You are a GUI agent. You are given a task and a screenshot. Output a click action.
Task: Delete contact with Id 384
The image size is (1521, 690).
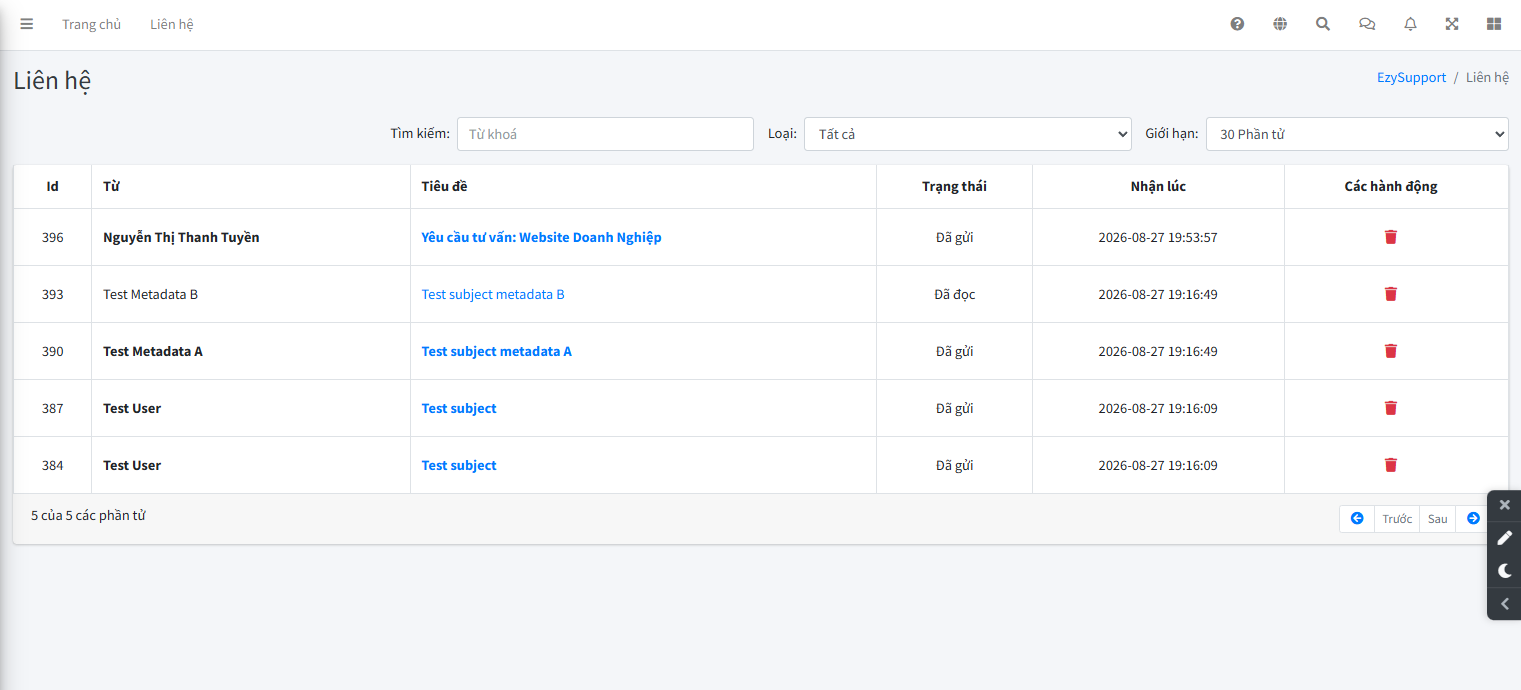1390,465
